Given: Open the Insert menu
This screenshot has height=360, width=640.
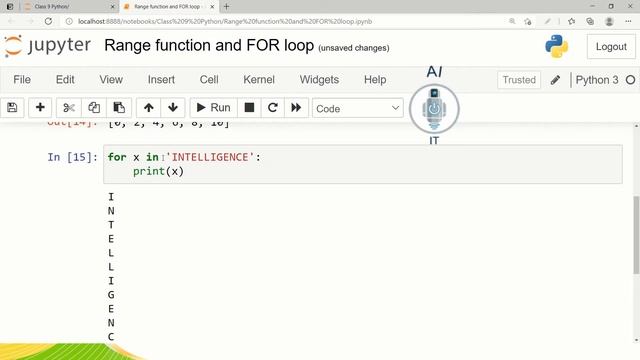Looking at the screenshot, I should 161,80.
